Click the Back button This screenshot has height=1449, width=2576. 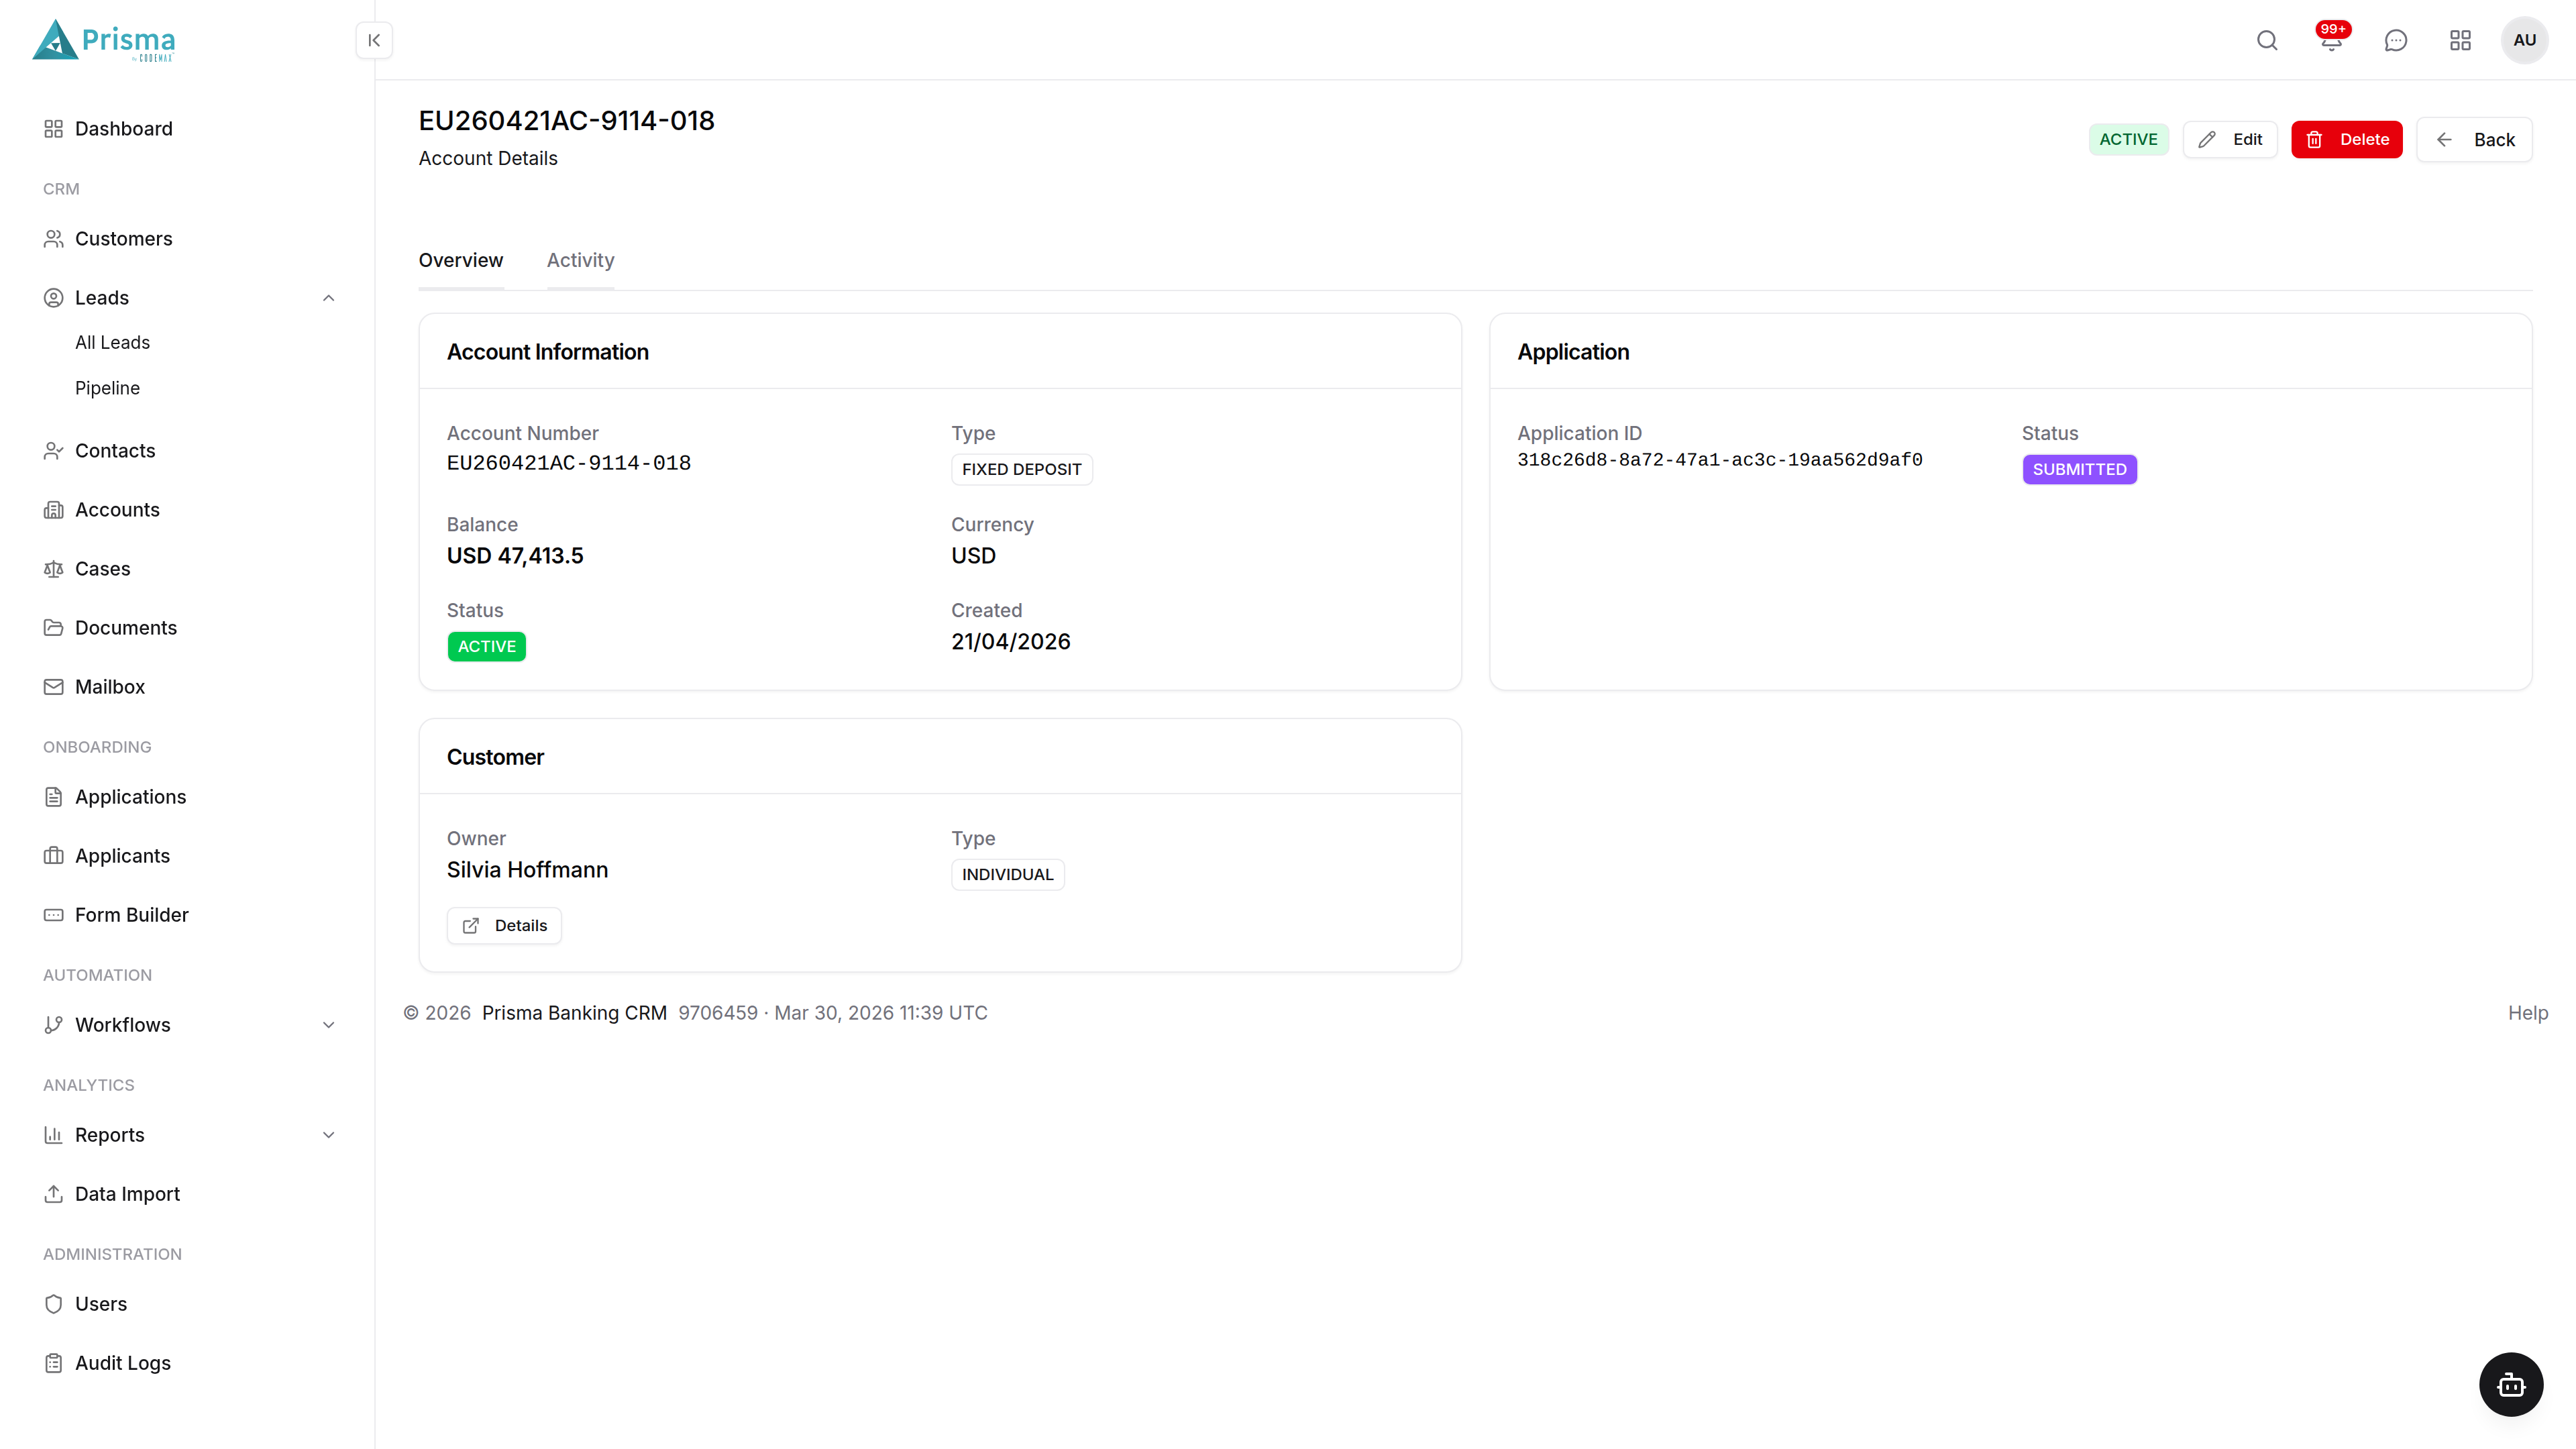pyautogui.click(x=2474, y=140)
